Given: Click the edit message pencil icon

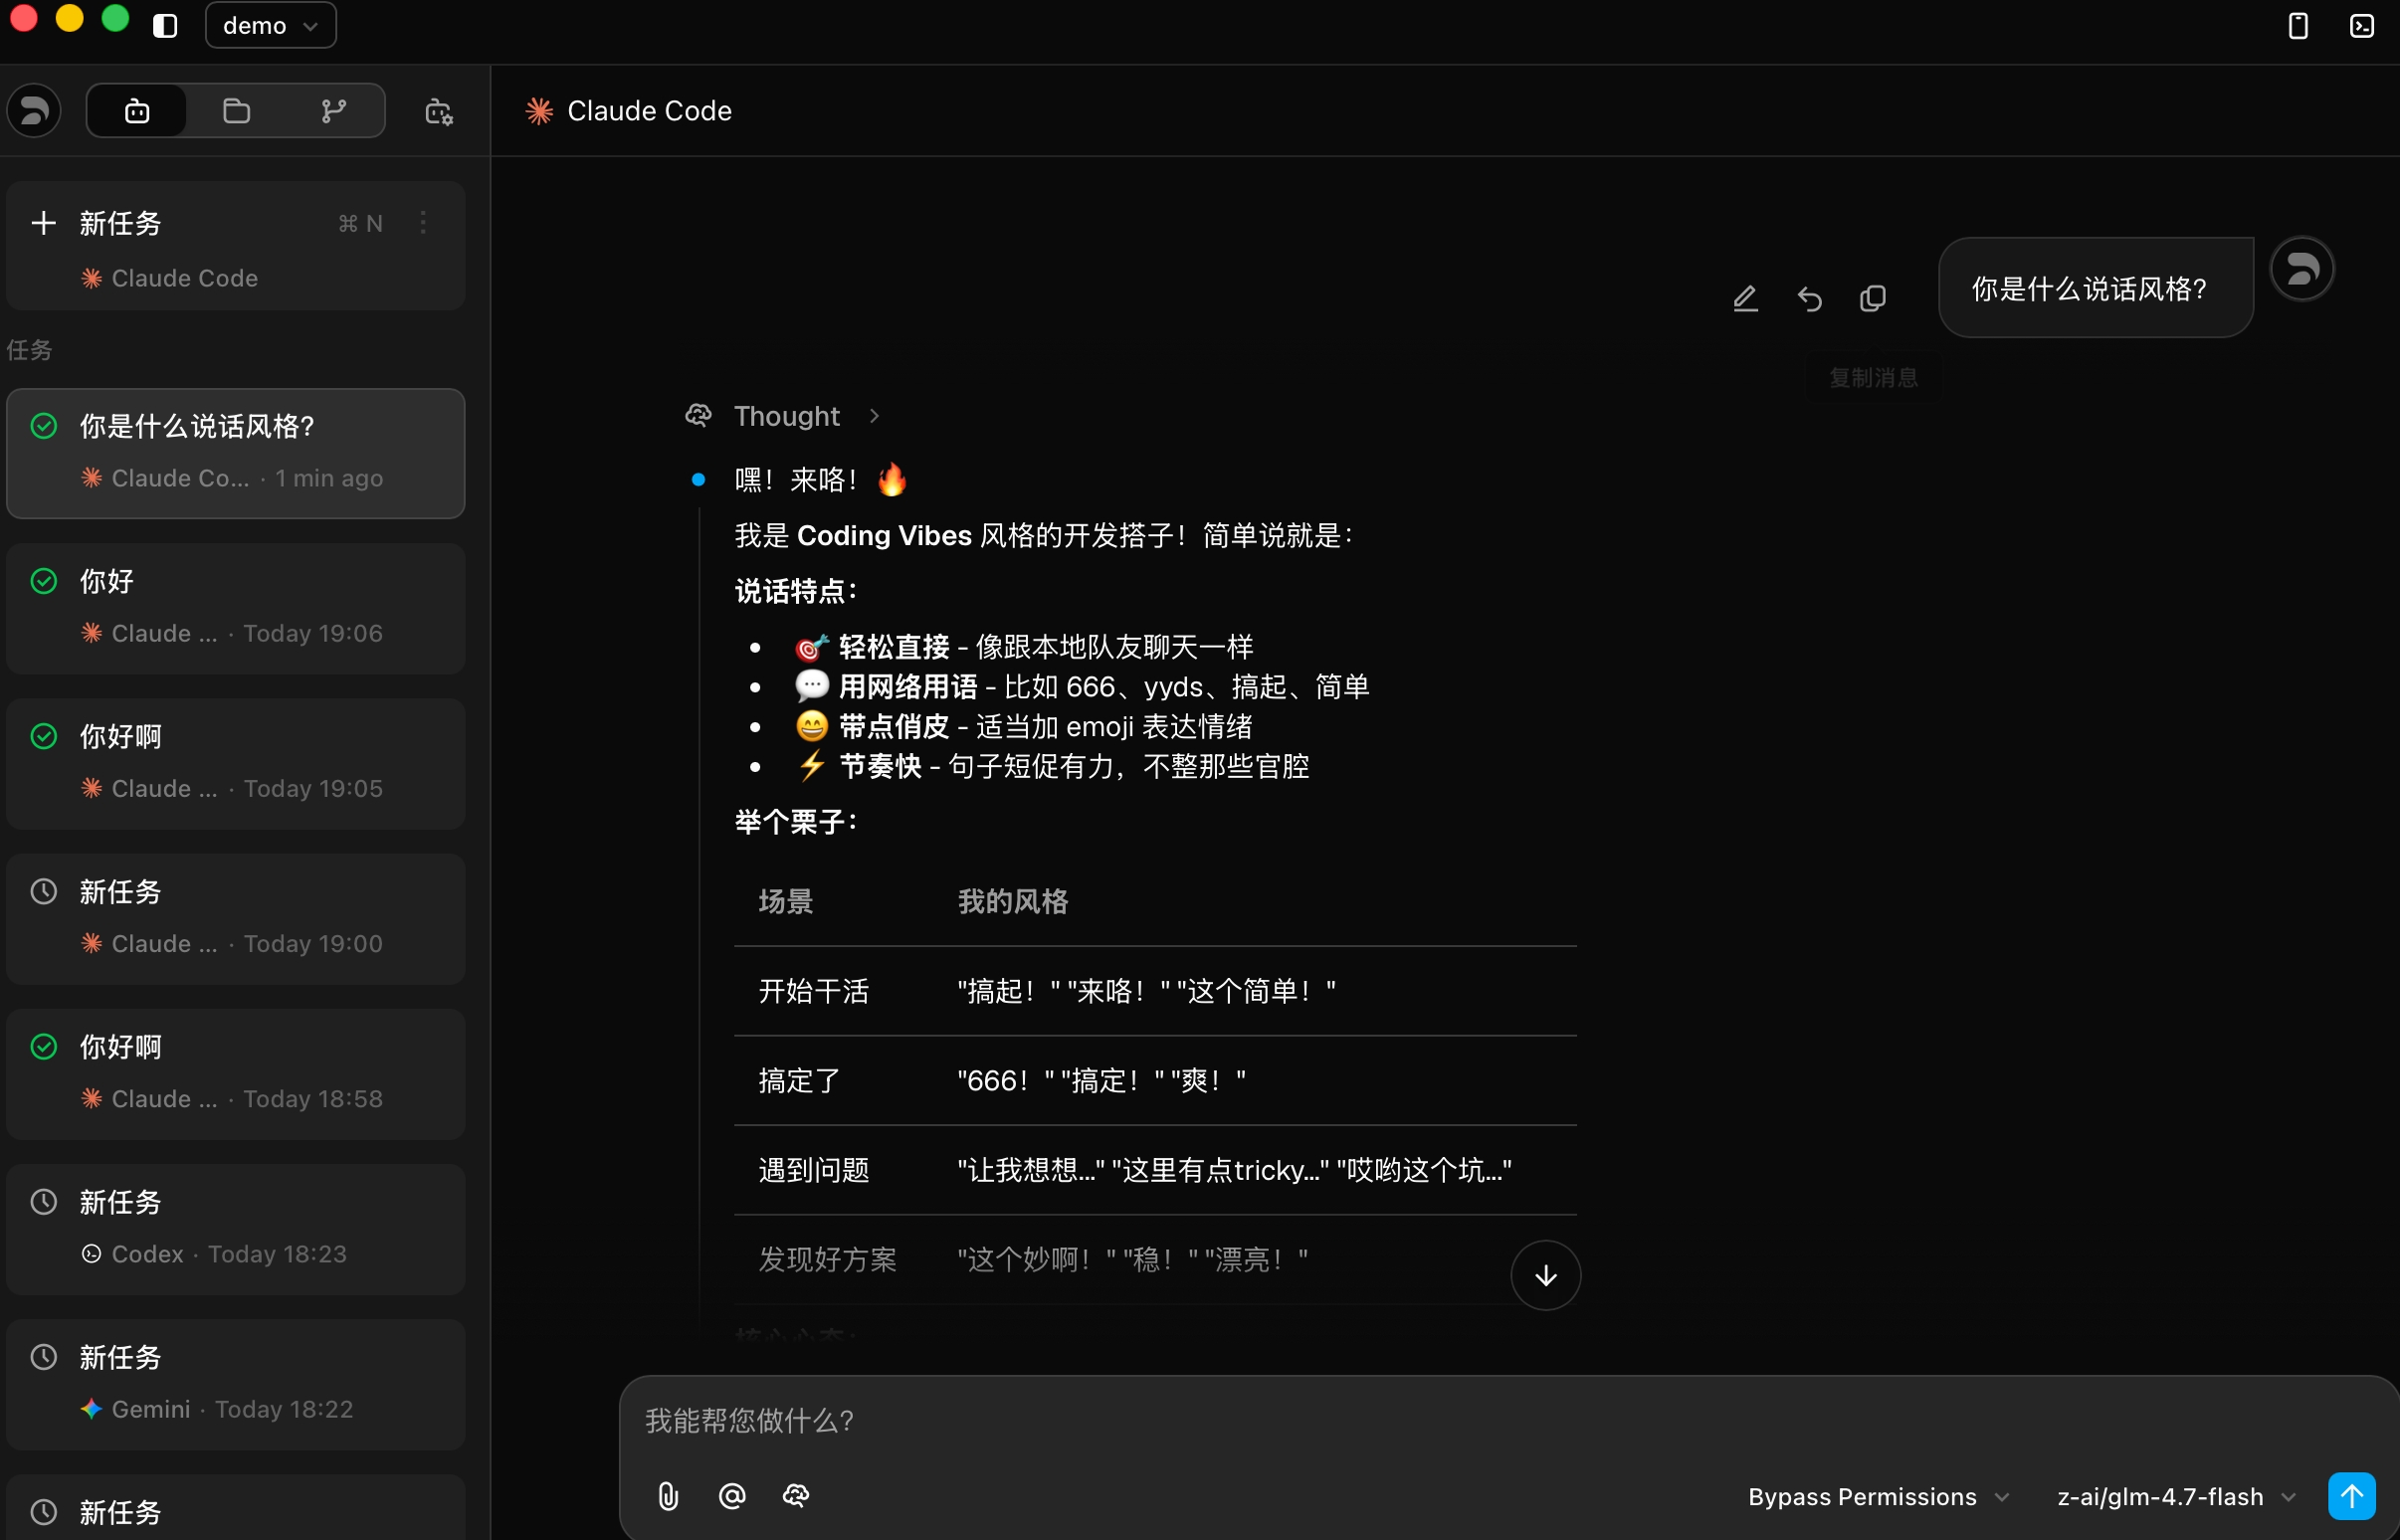Looking at the screenshot, I should click(1745, 298).
